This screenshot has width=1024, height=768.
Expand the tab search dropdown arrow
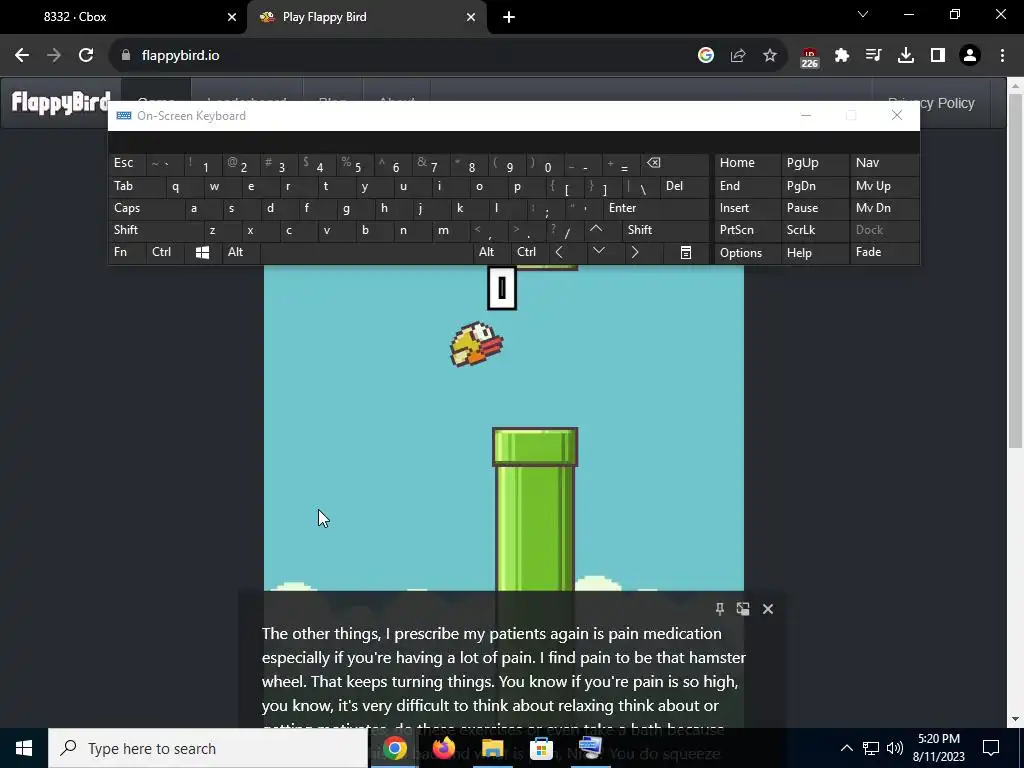point(863,14)
